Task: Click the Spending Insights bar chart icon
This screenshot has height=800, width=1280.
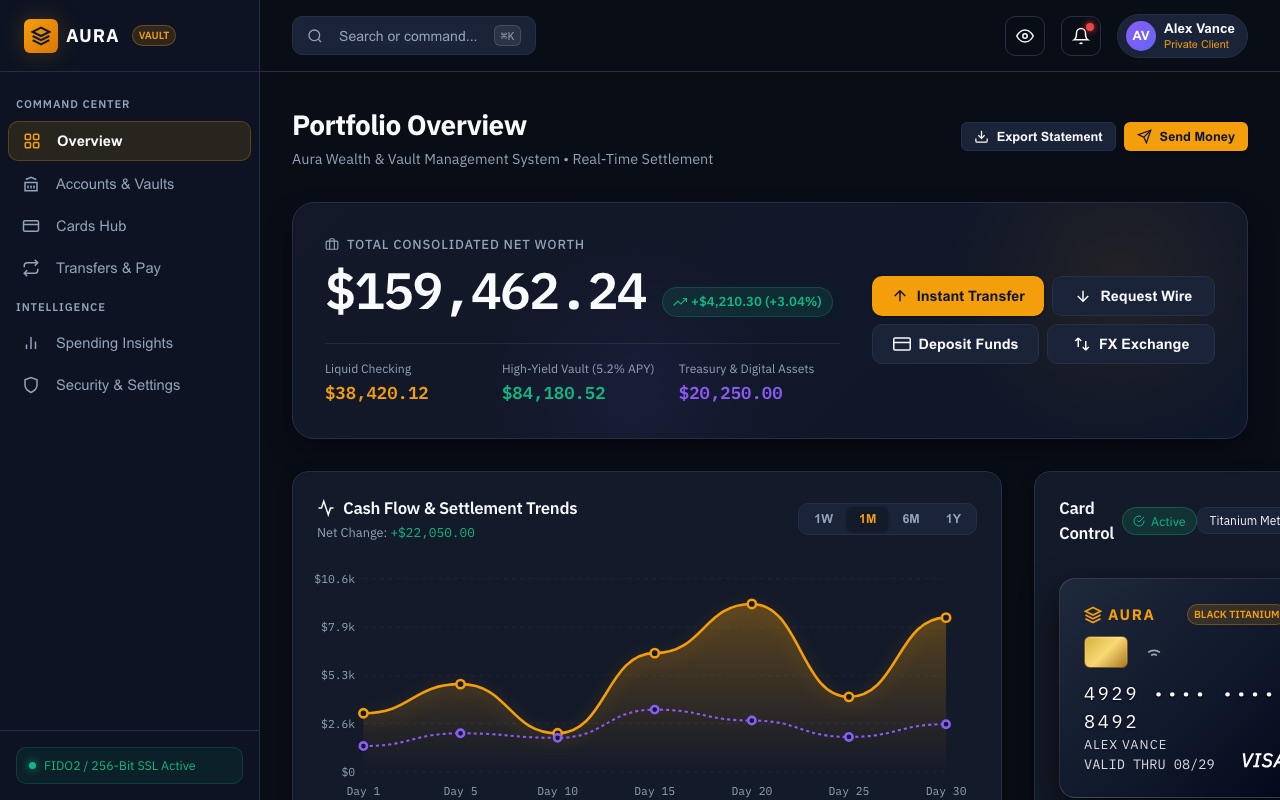Action: tap(31, 343)
